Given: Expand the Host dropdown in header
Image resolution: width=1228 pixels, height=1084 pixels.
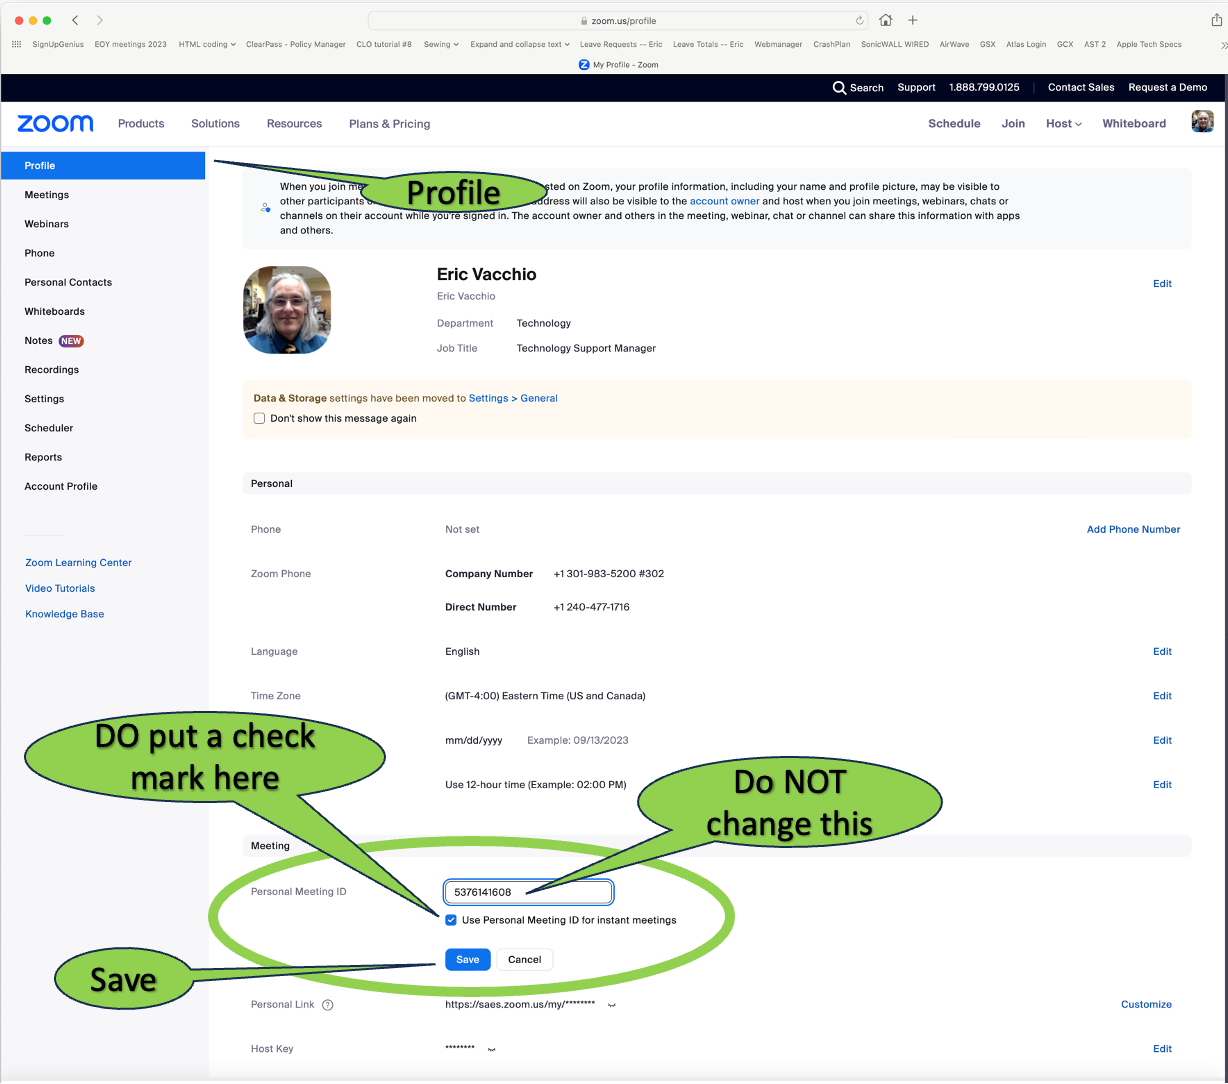Looking at the screenshot, I should pos(1063,124).
